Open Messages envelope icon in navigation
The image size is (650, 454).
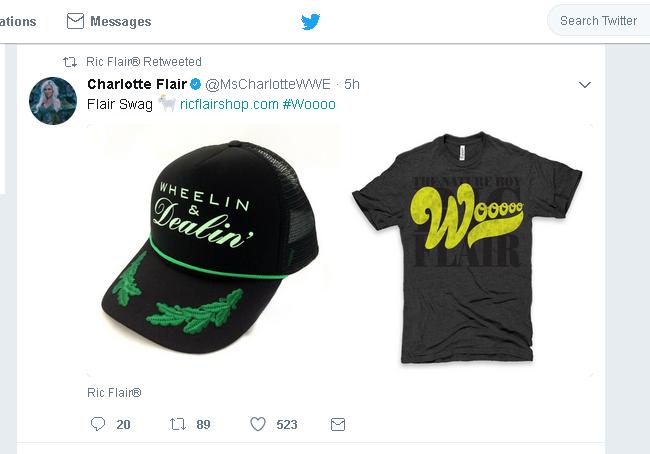coord(75,21)
